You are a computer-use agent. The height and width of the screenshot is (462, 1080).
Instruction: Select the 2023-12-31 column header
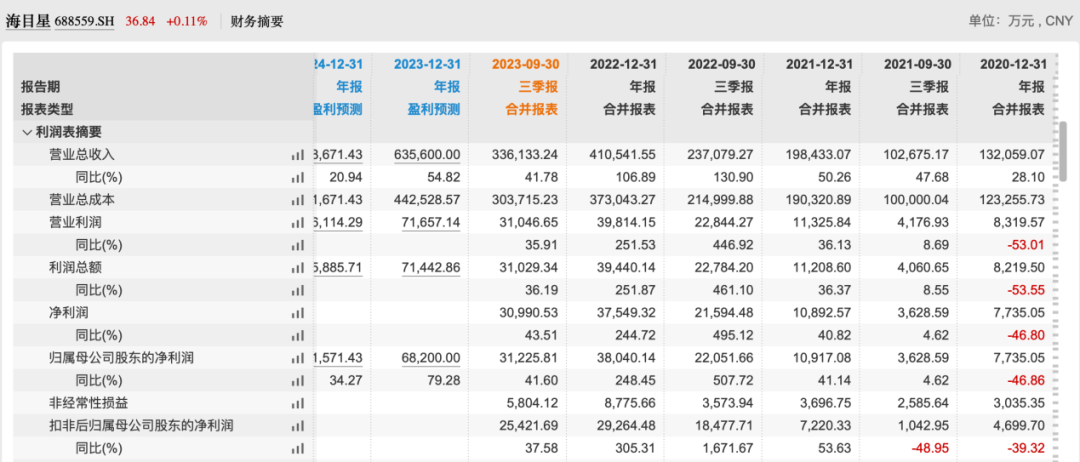tap(427, 64)
